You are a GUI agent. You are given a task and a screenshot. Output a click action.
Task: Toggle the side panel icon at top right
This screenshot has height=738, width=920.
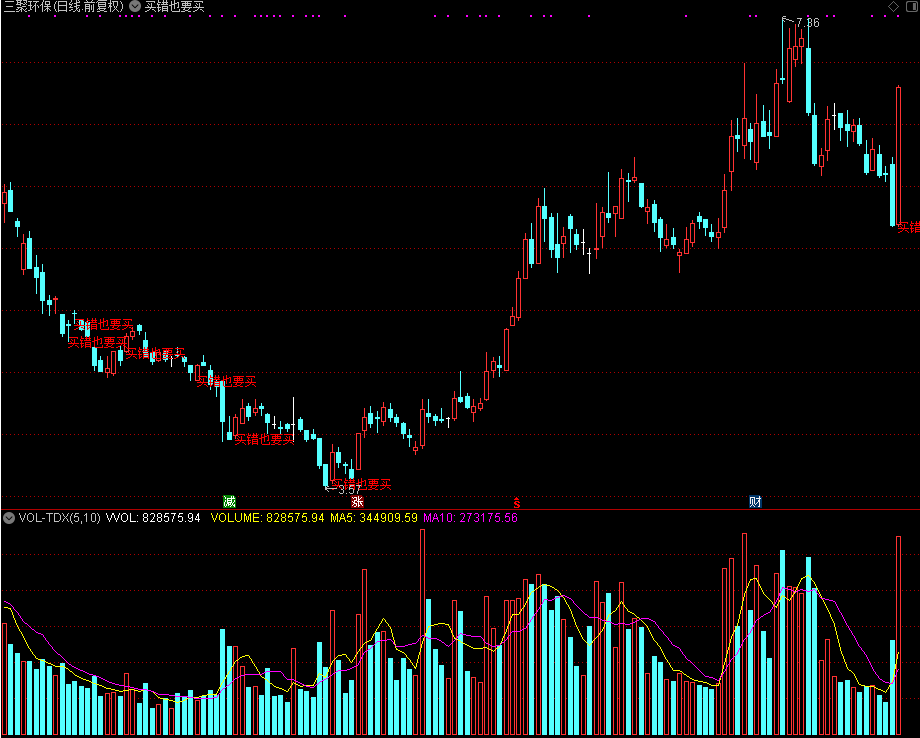point(912,6)
